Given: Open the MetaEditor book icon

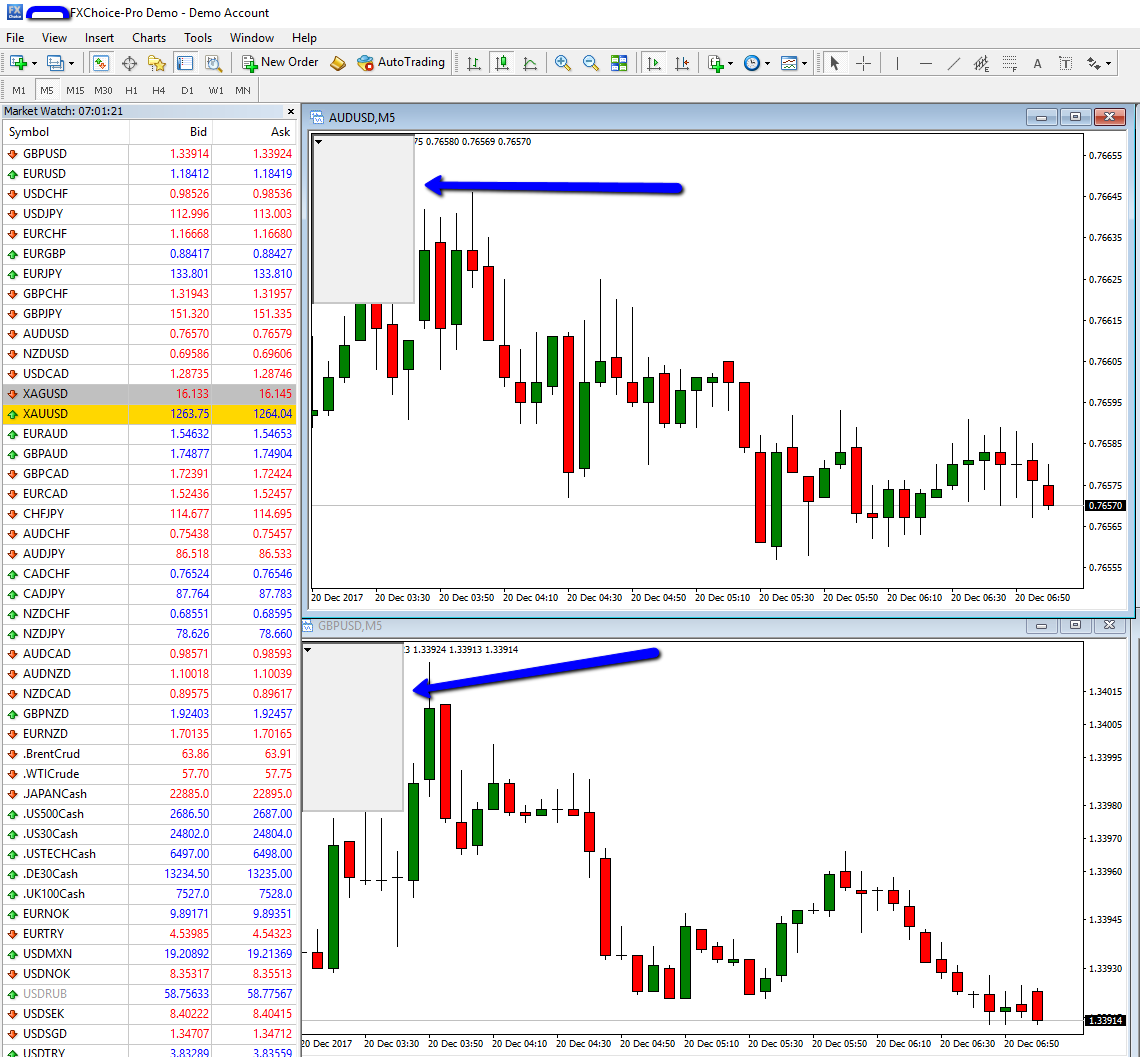Looking at the screenshot, I should tap(338, 63).
